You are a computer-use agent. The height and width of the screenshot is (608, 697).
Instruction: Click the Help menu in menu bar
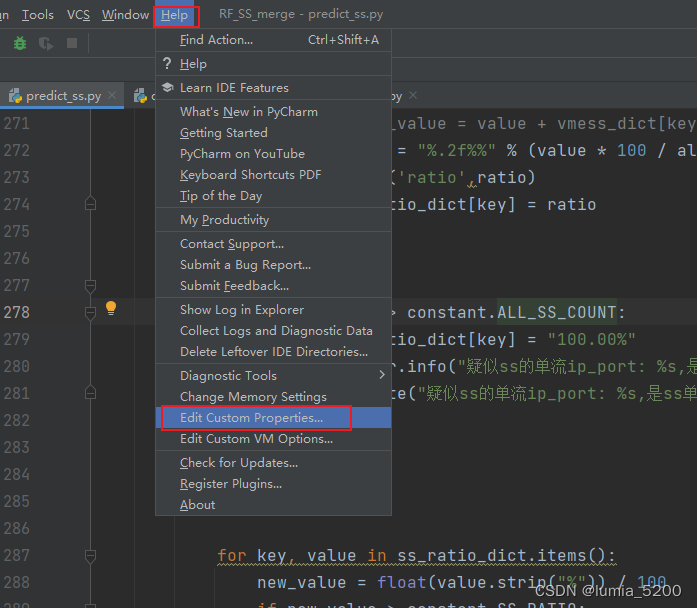[175, 15]
